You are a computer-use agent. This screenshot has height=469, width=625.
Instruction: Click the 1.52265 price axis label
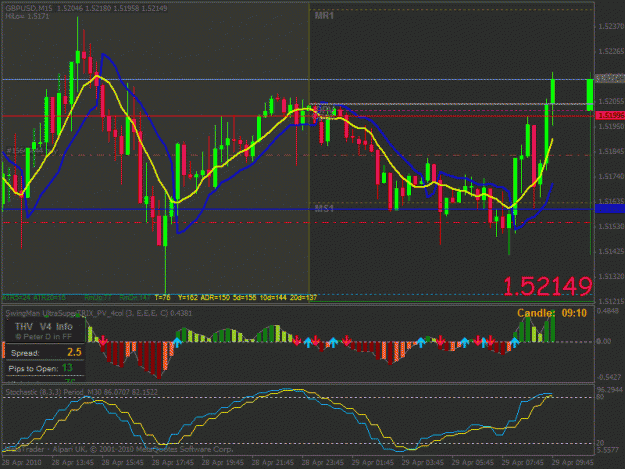tap(611, 51)
